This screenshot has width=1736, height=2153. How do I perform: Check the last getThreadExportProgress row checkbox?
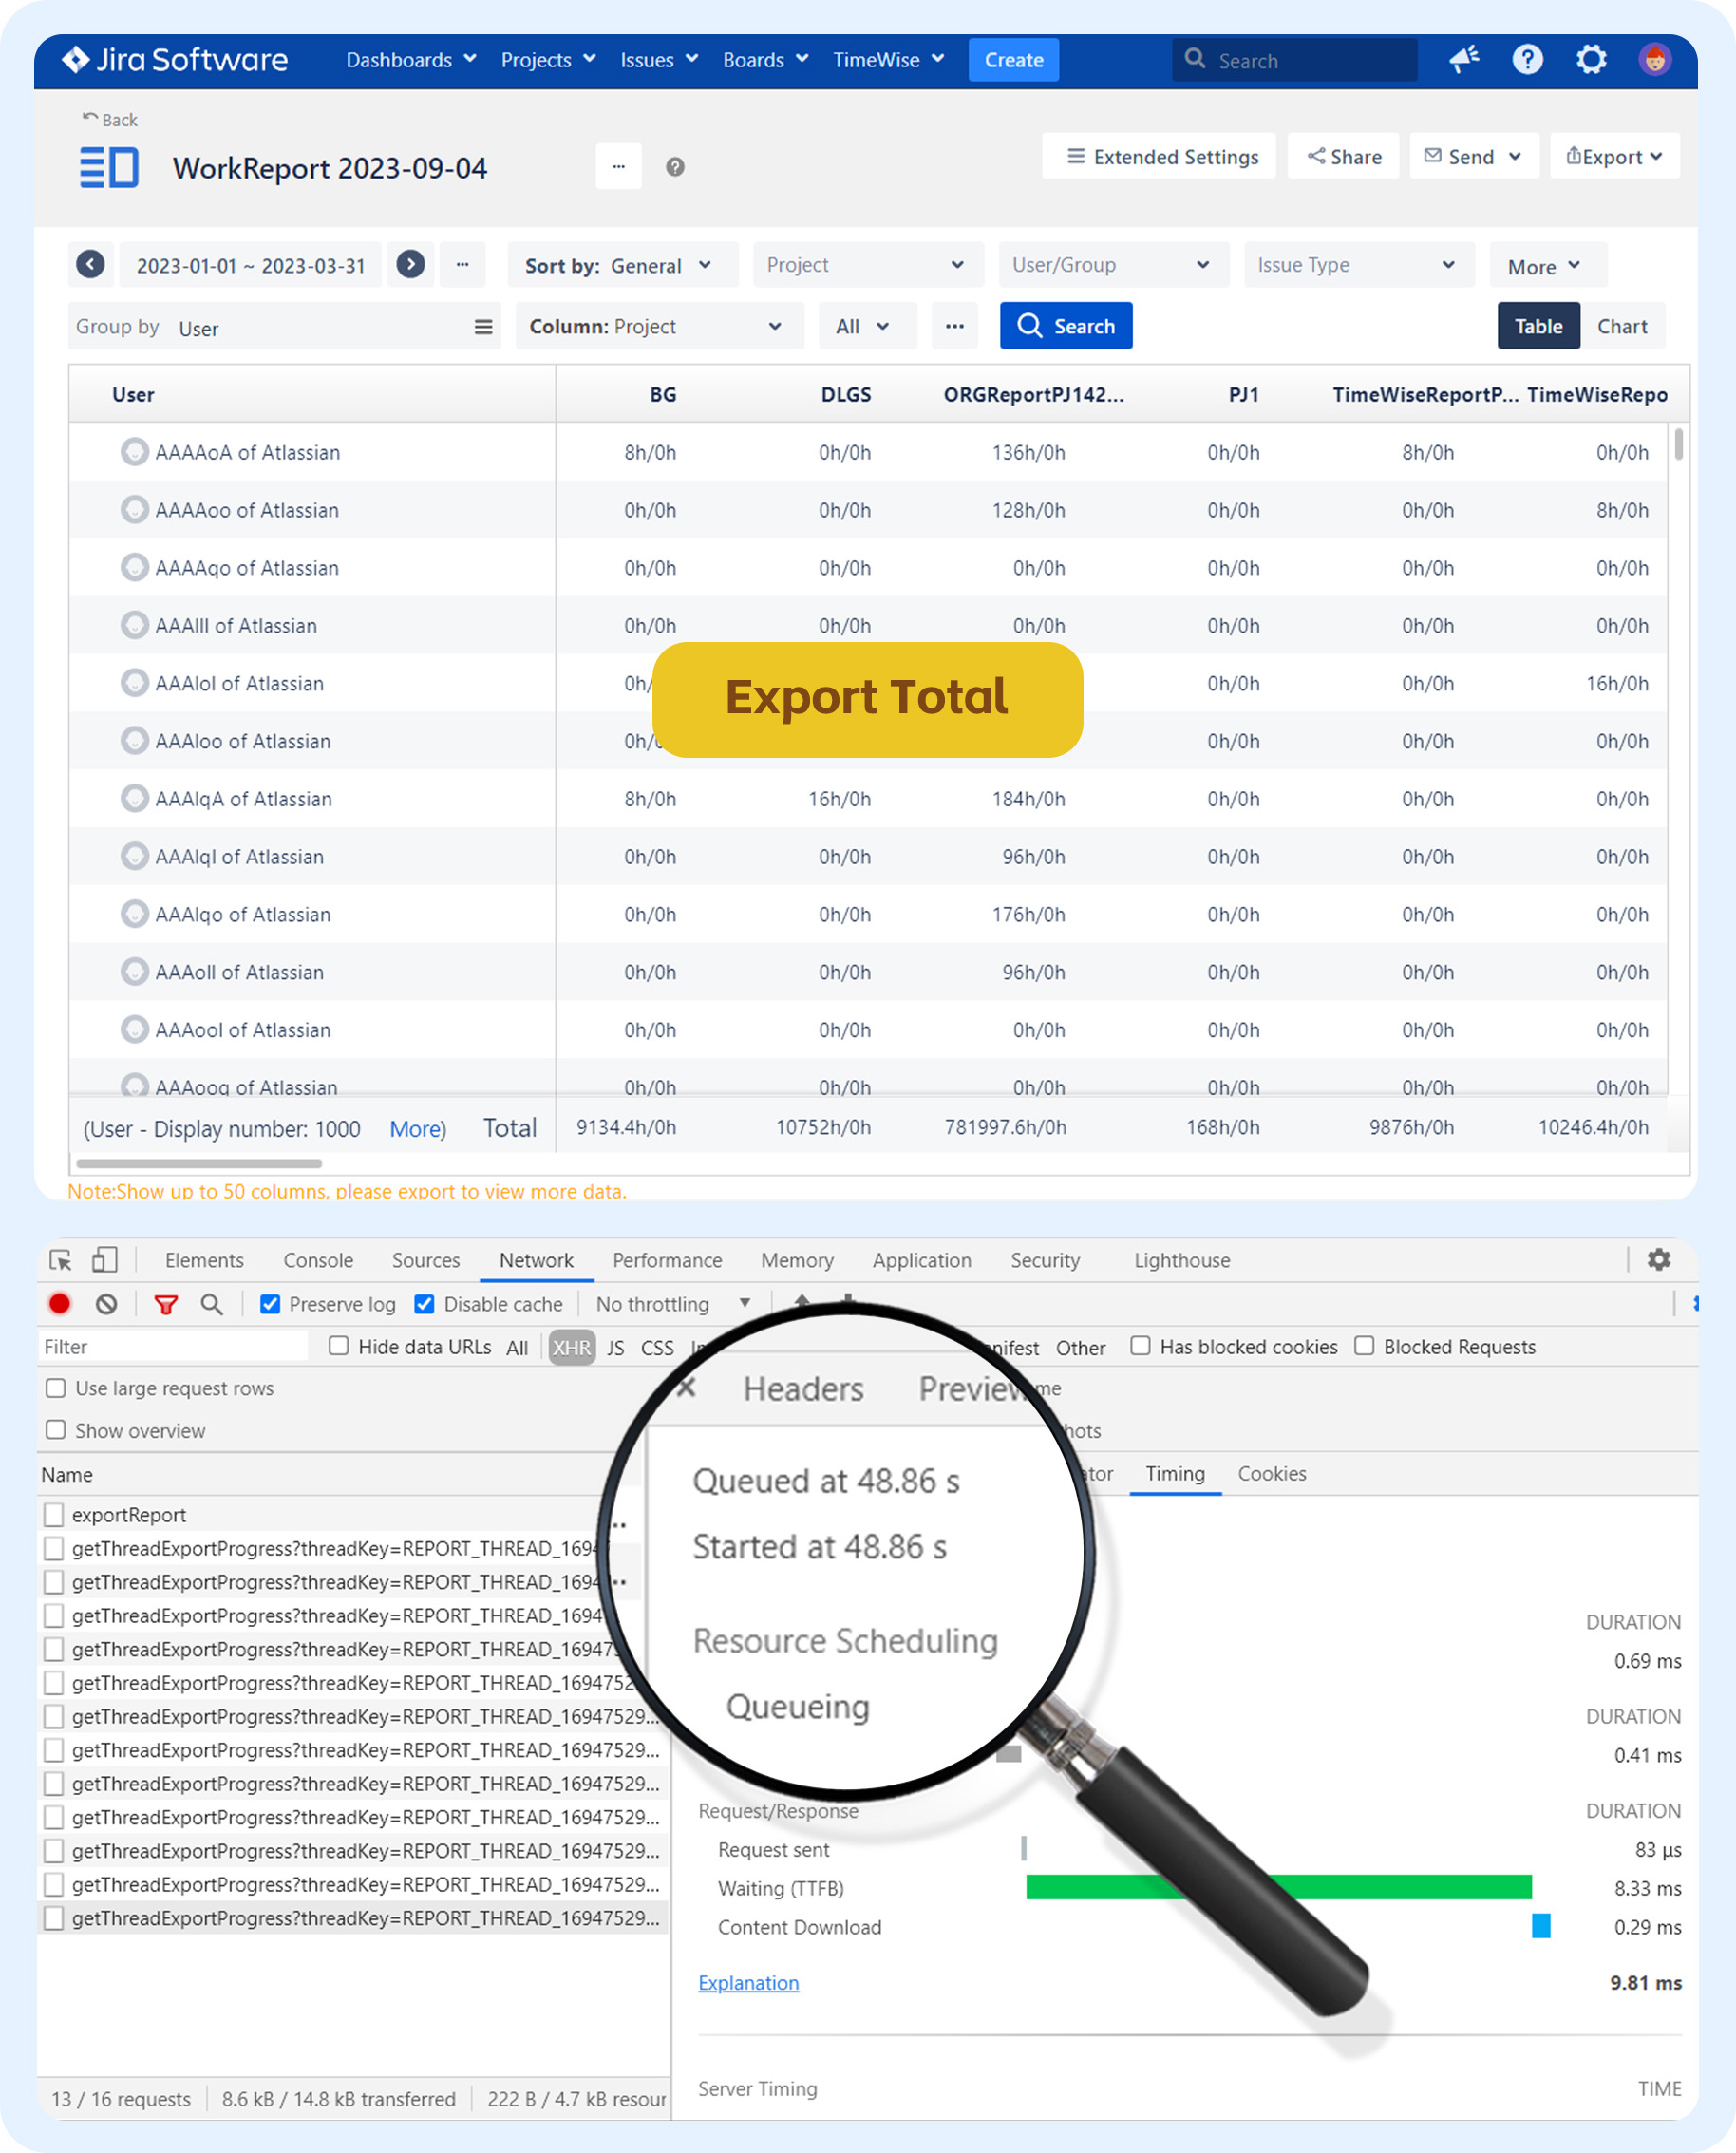click(x=54, y=1918)
